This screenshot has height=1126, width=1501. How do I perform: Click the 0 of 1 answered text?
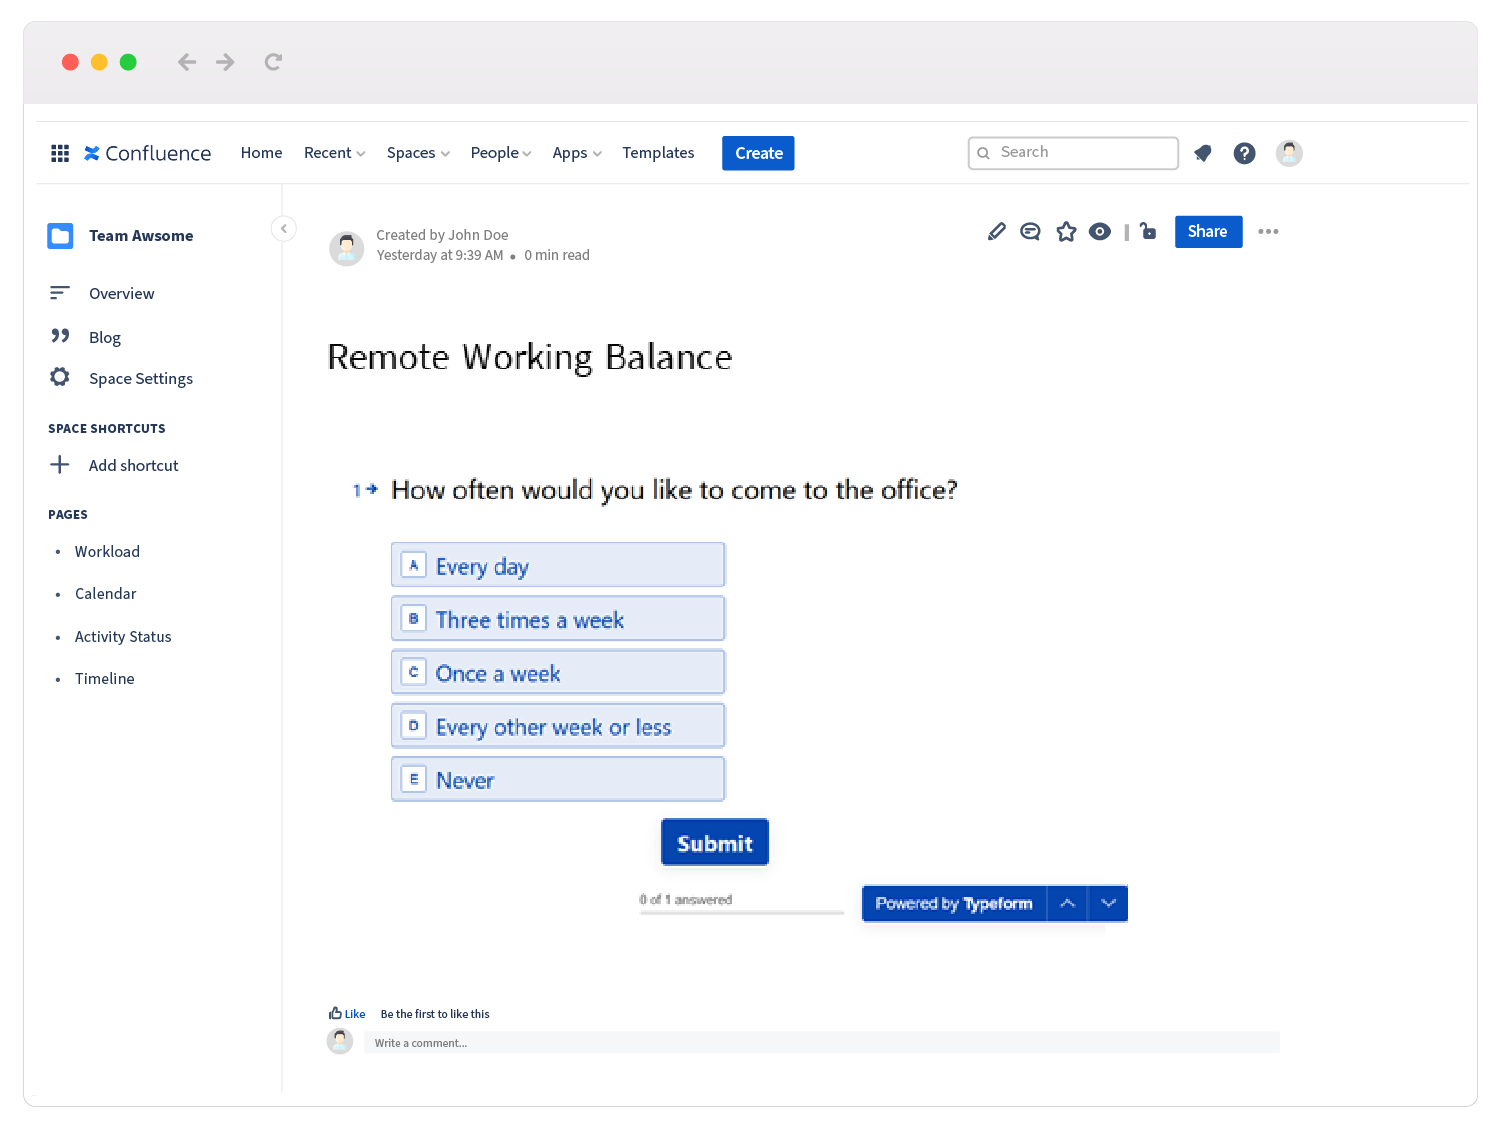pos(686,900)
